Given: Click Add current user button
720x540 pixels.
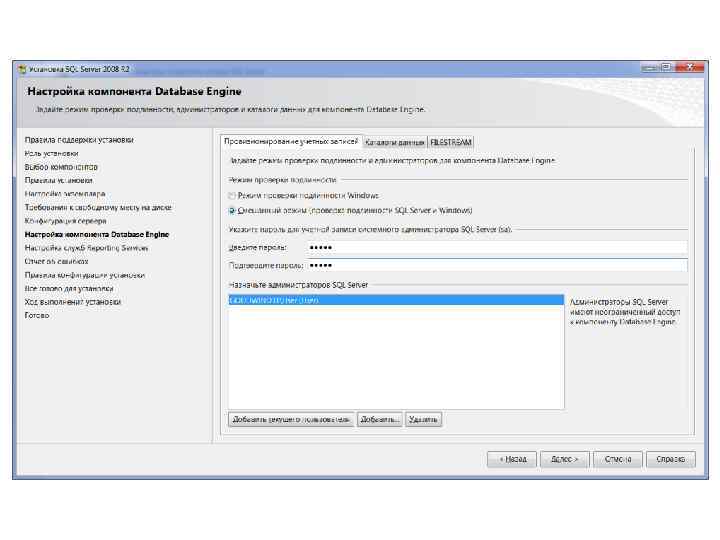Looking at the screenshot, I should 291,420.
